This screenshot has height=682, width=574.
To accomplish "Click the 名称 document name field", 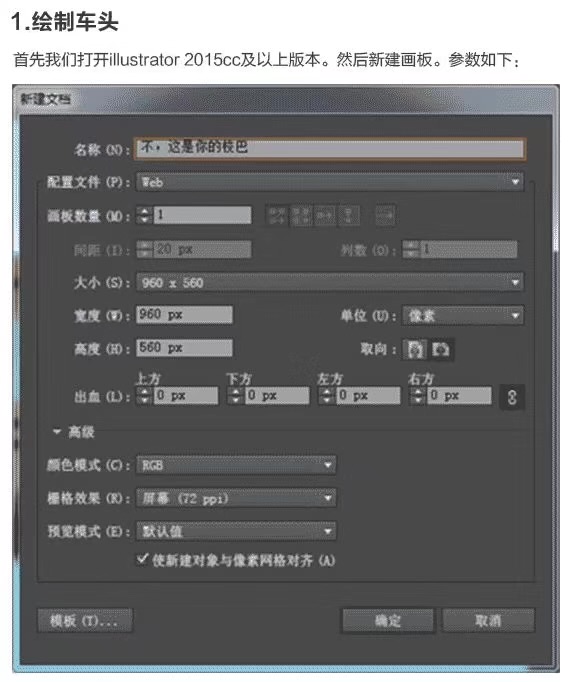I will click(x=330, y=148).
